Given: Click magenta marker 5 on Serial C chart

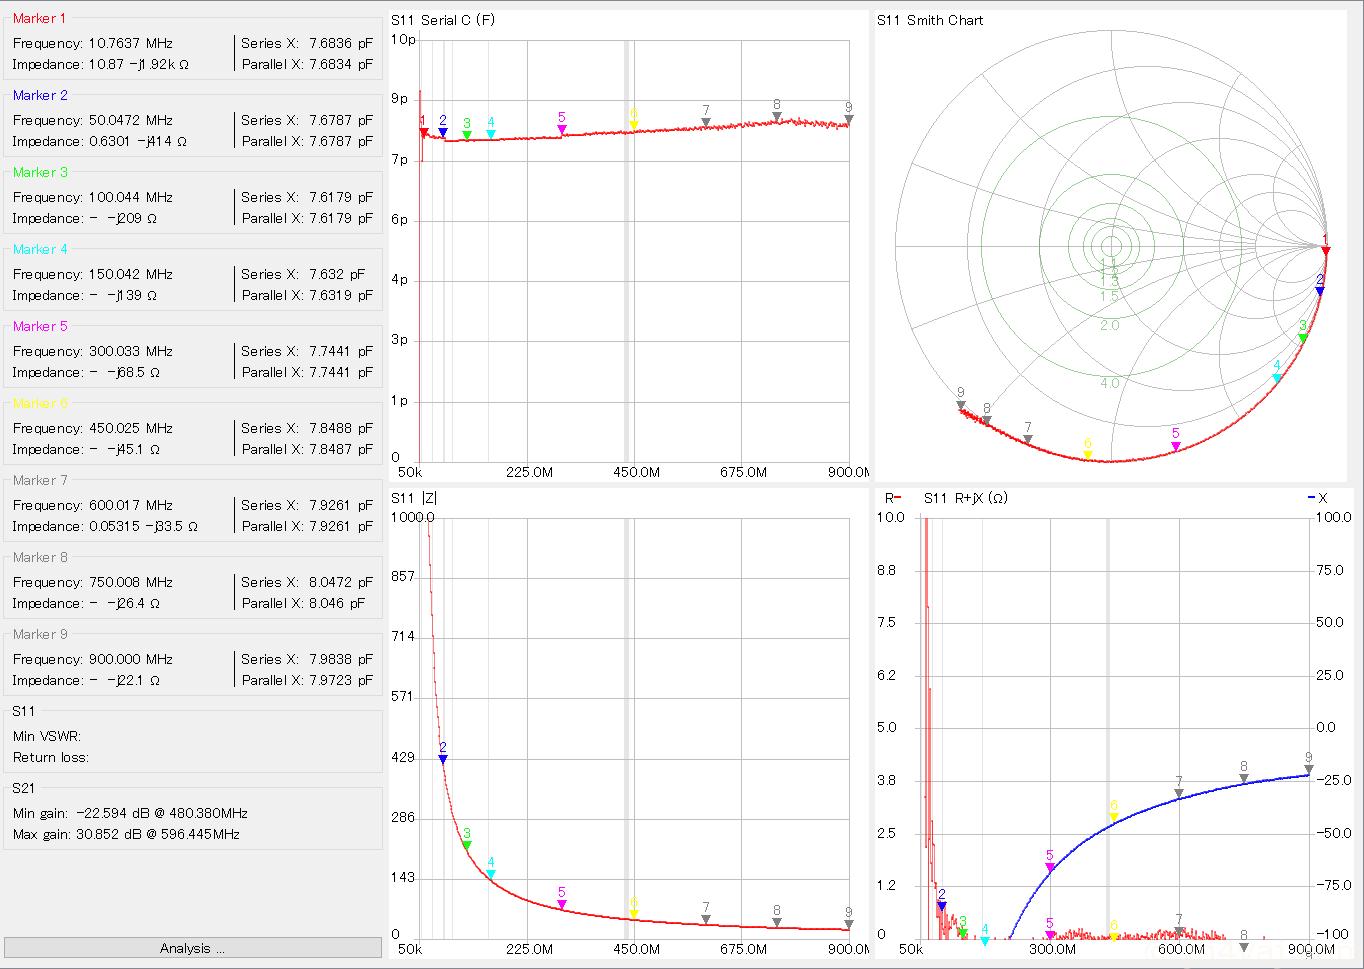Looking at the screenshot, I should coord(562,129).
